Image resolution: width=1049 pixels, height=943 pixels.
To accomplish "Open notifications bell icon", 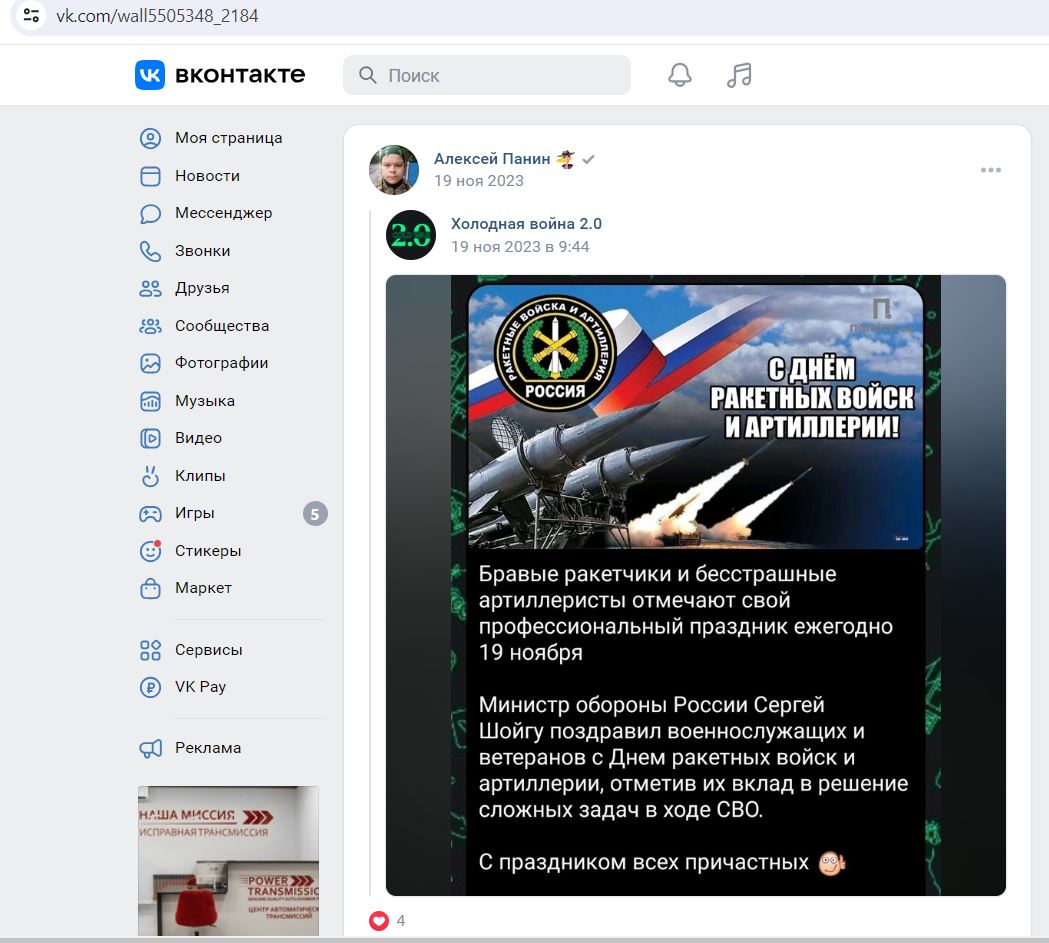I will coord(680,75).
